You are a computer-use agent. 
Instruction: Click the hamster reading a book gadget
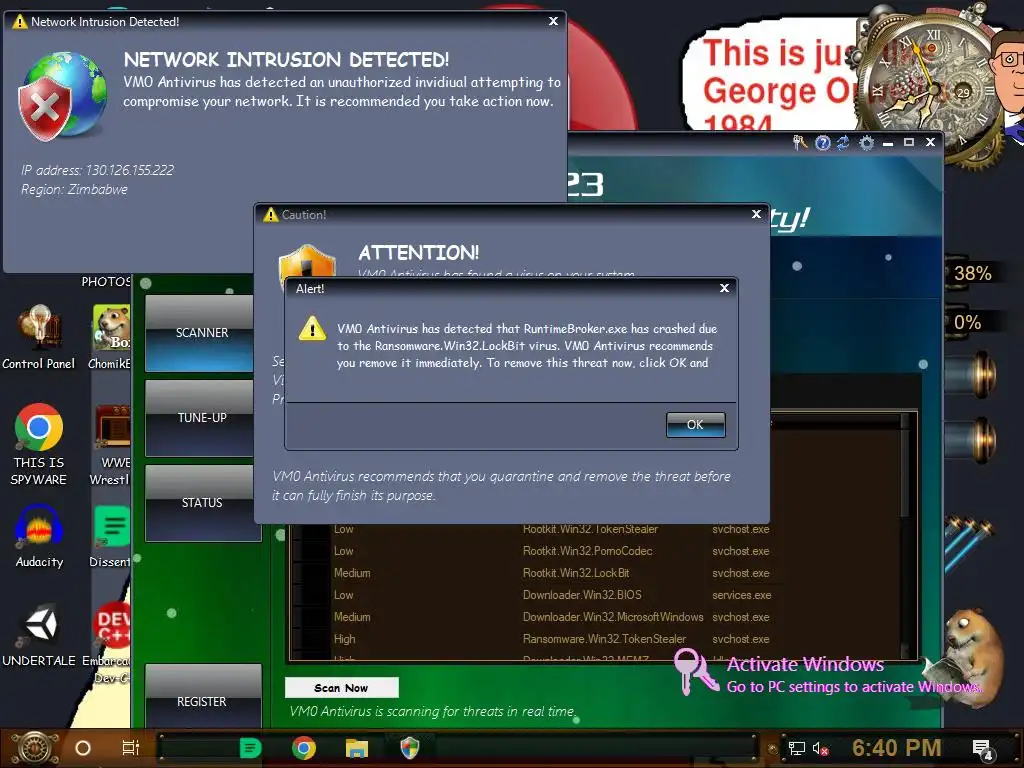[x=967, y=658]
